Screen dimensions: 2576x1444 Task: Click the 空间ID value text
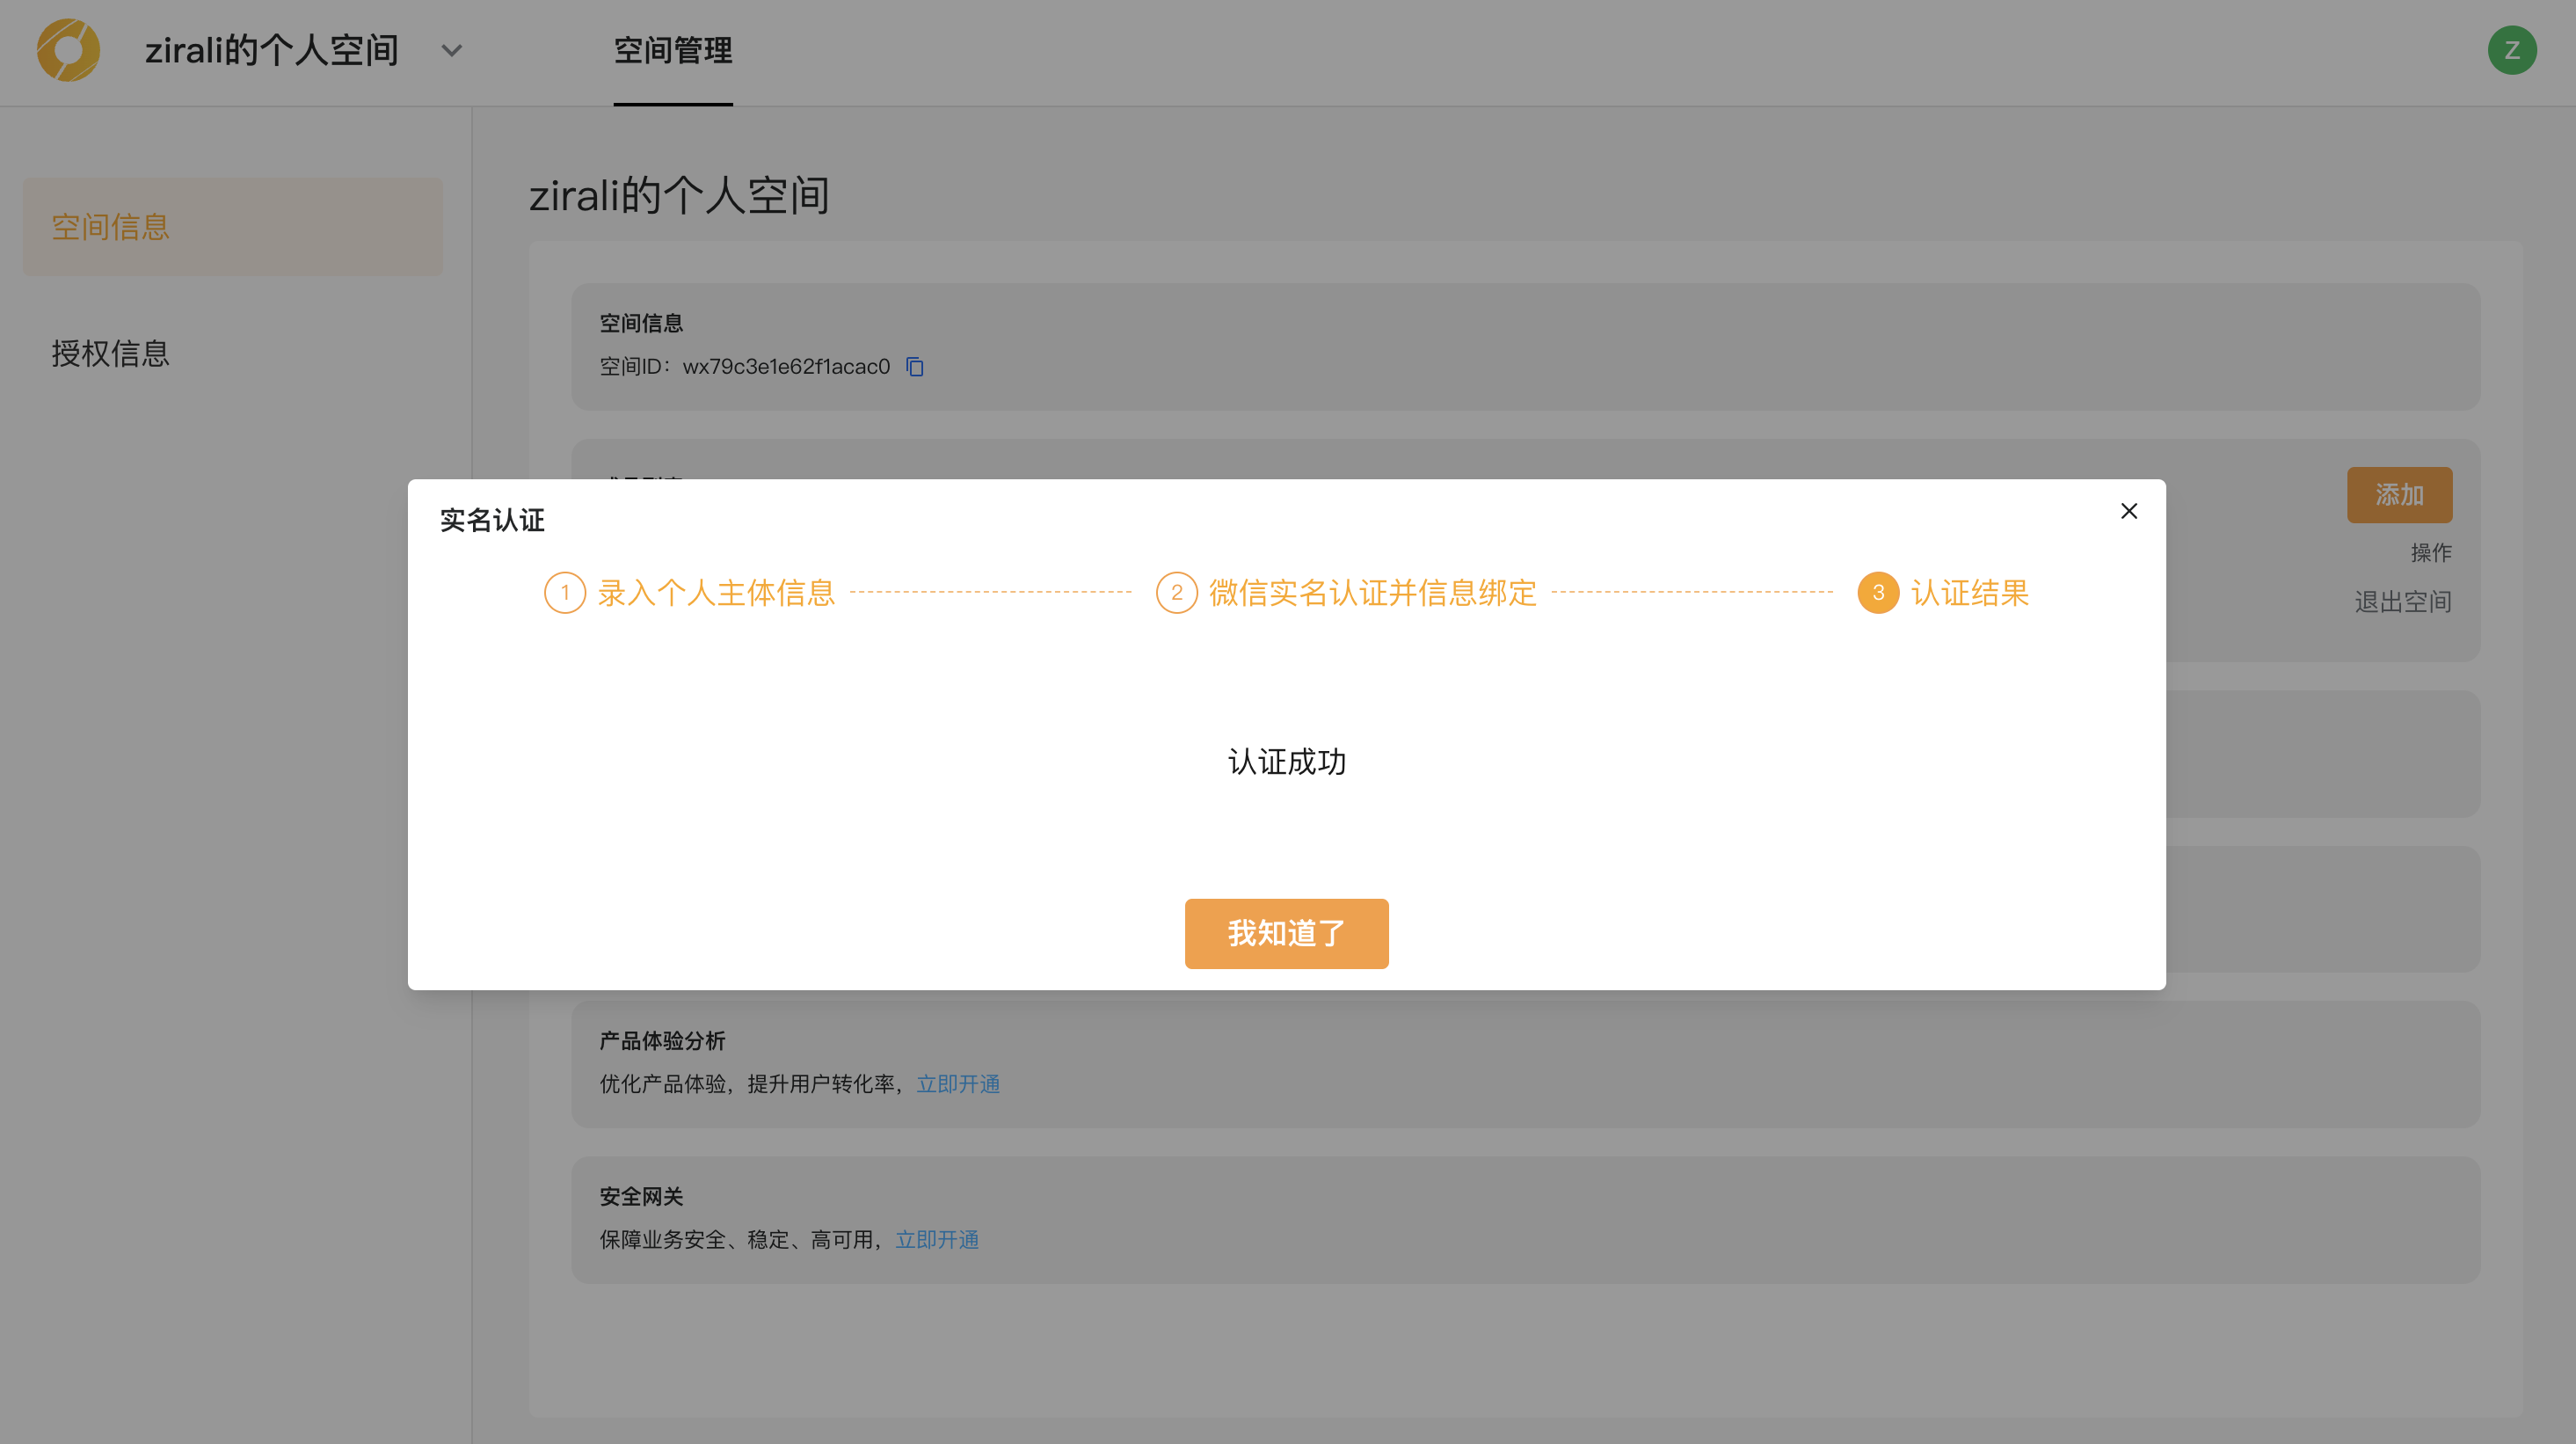click(x=786, y=367)
